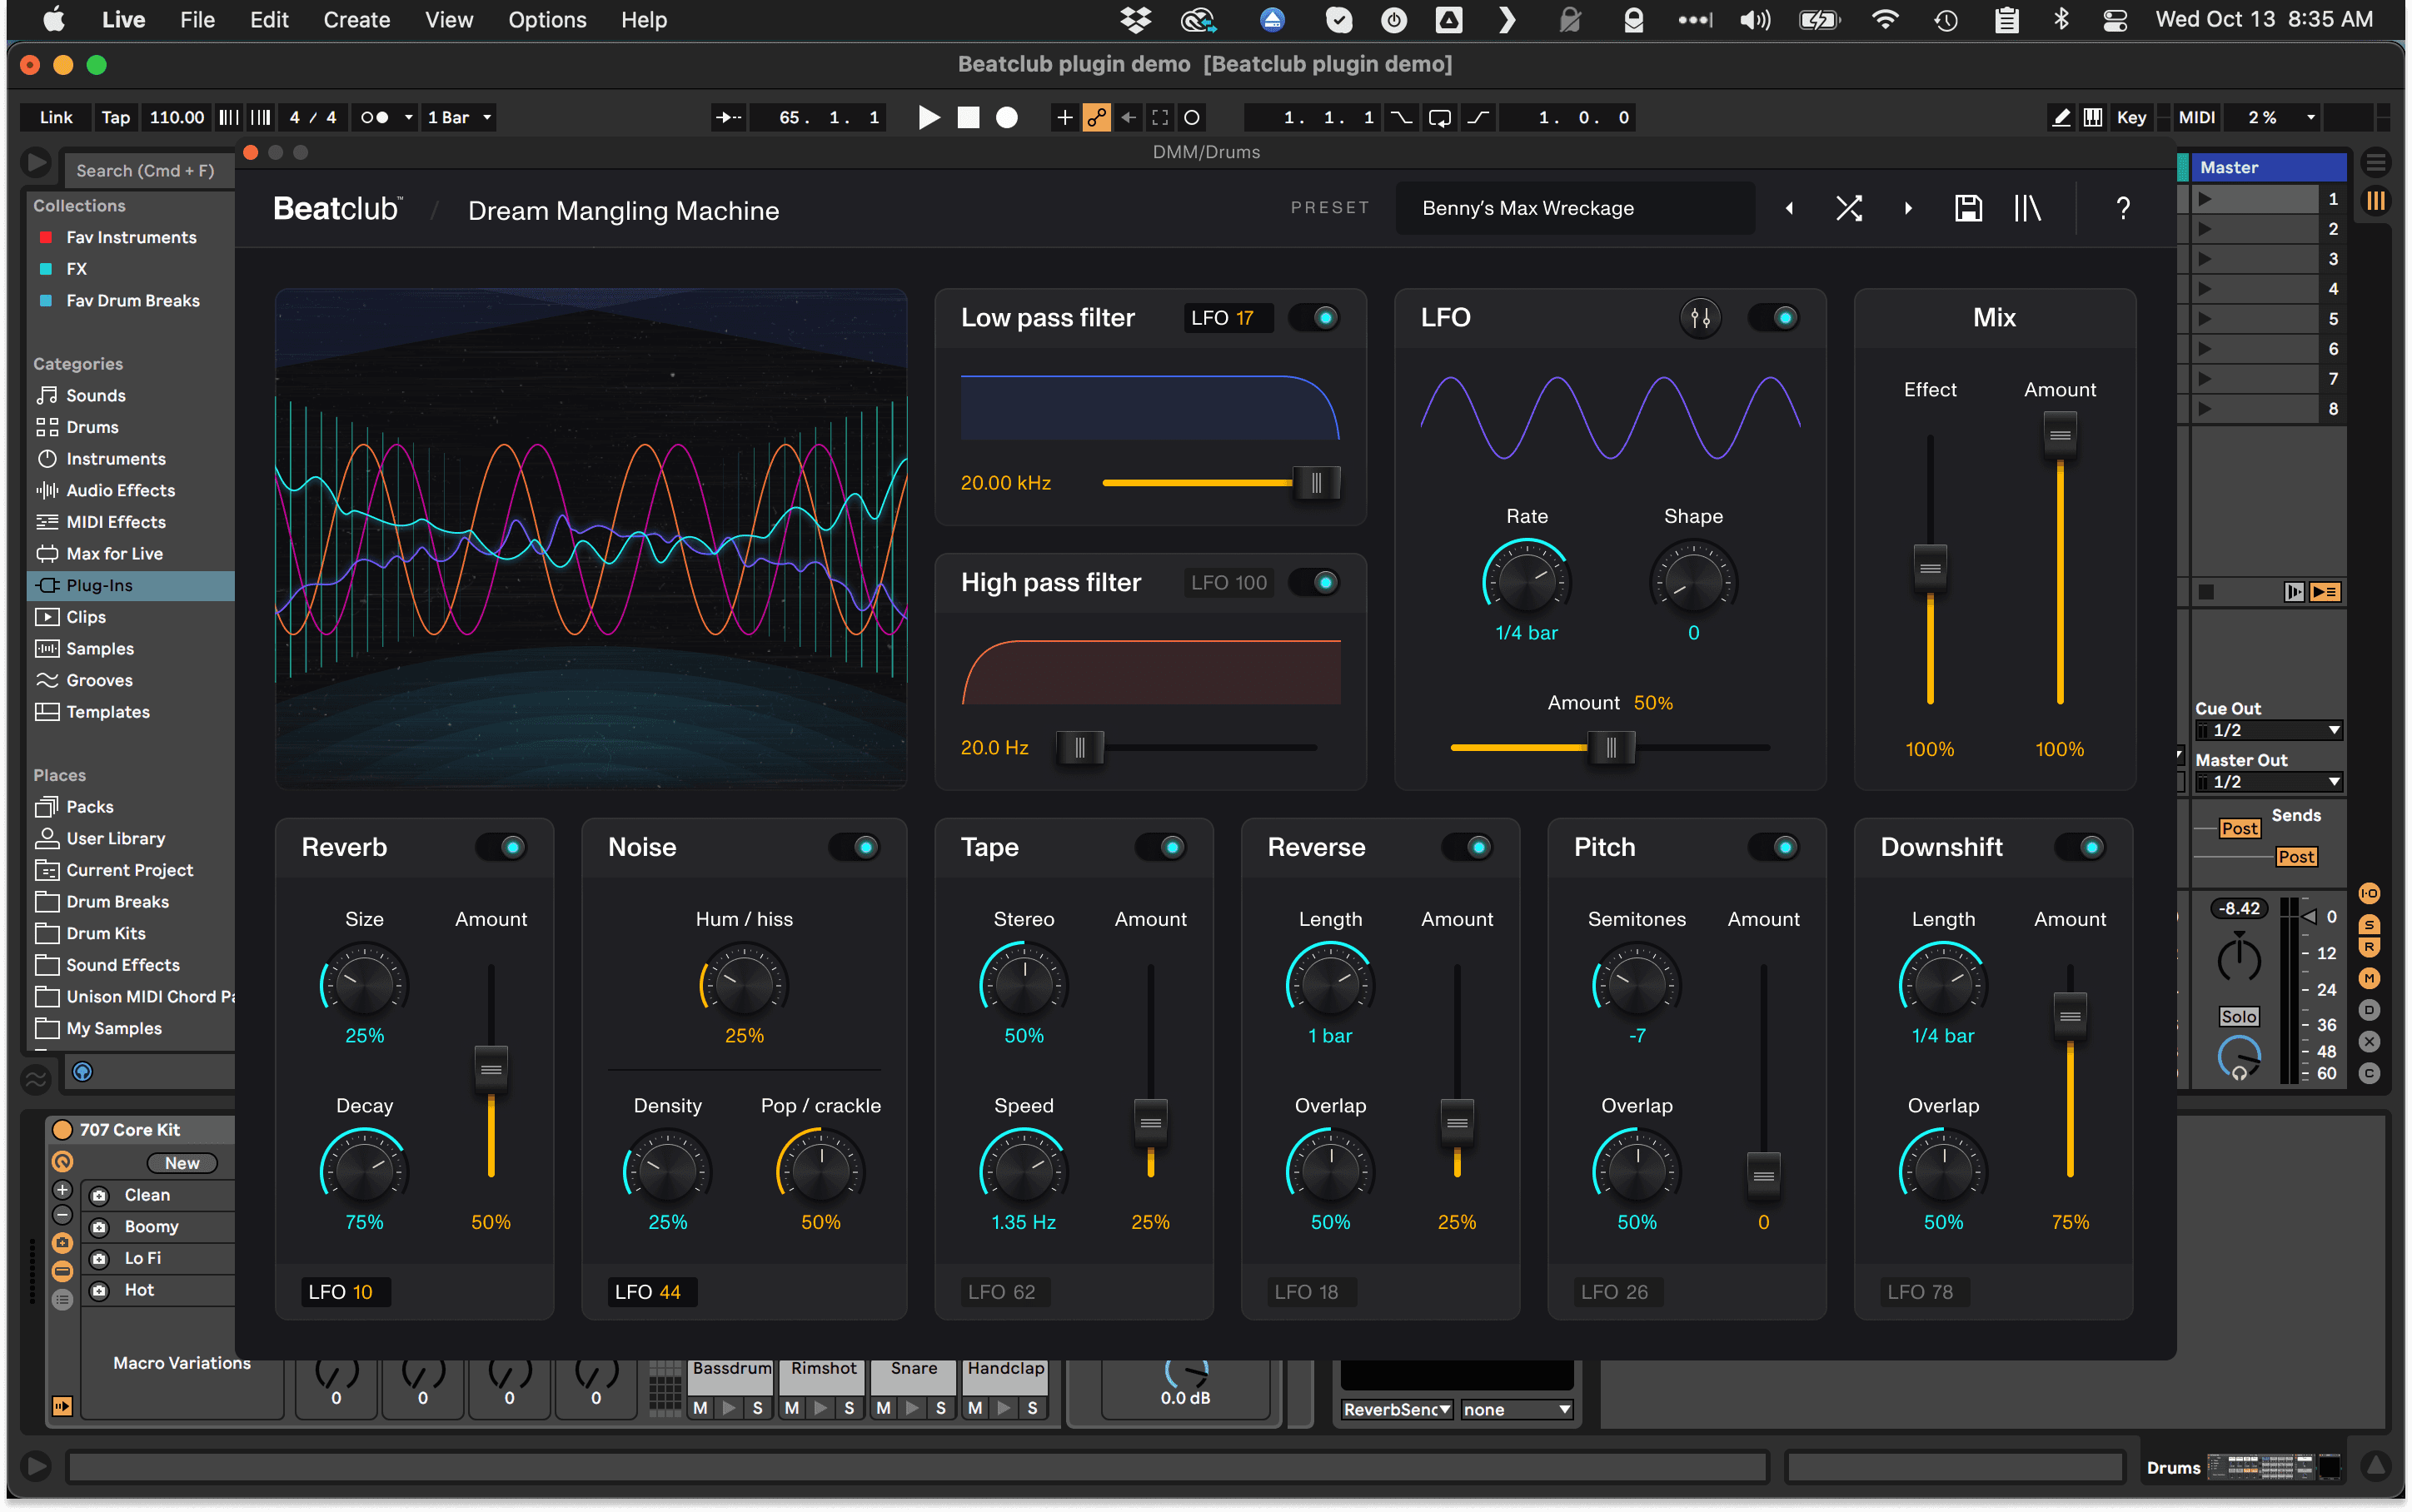2412x1512 pixels.
Task: Open the preset library icon
Action: [x=2027, y=209]
